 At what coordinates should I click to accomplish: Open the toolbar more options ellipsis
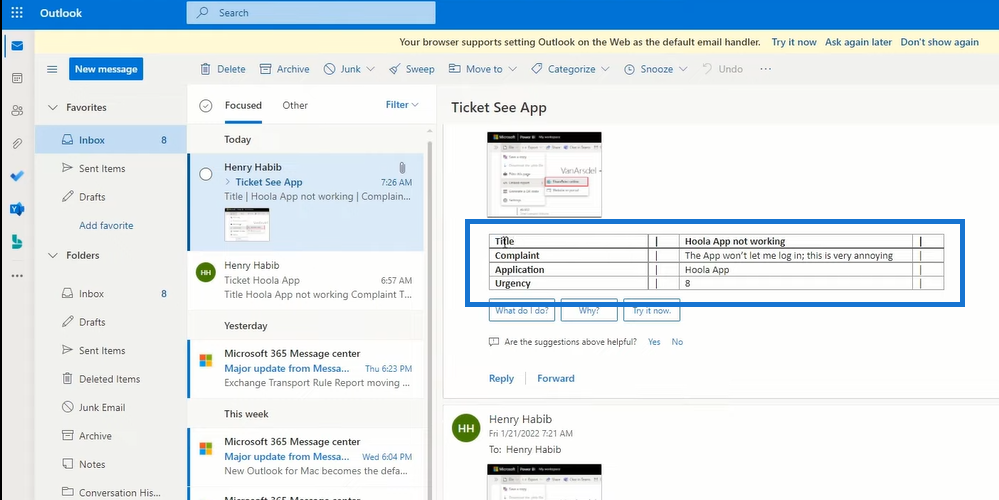(x=766, y=69)
